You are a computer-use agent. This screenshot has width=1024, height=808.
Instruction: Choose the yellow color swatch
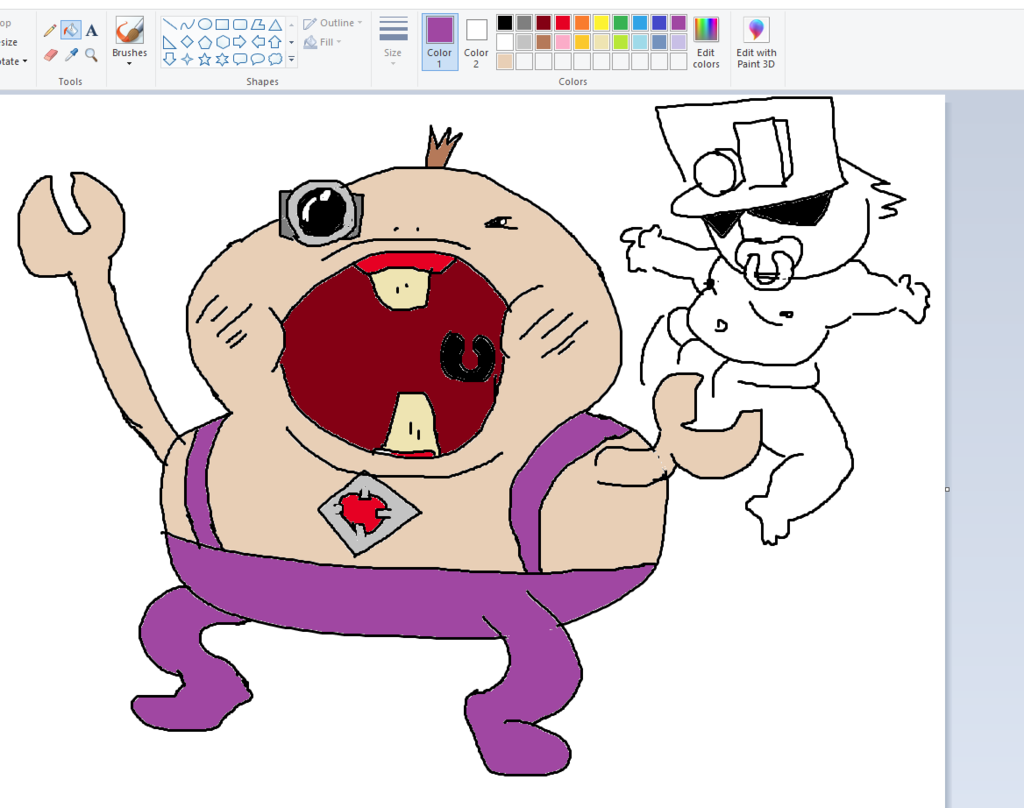[x=601, y=23]
